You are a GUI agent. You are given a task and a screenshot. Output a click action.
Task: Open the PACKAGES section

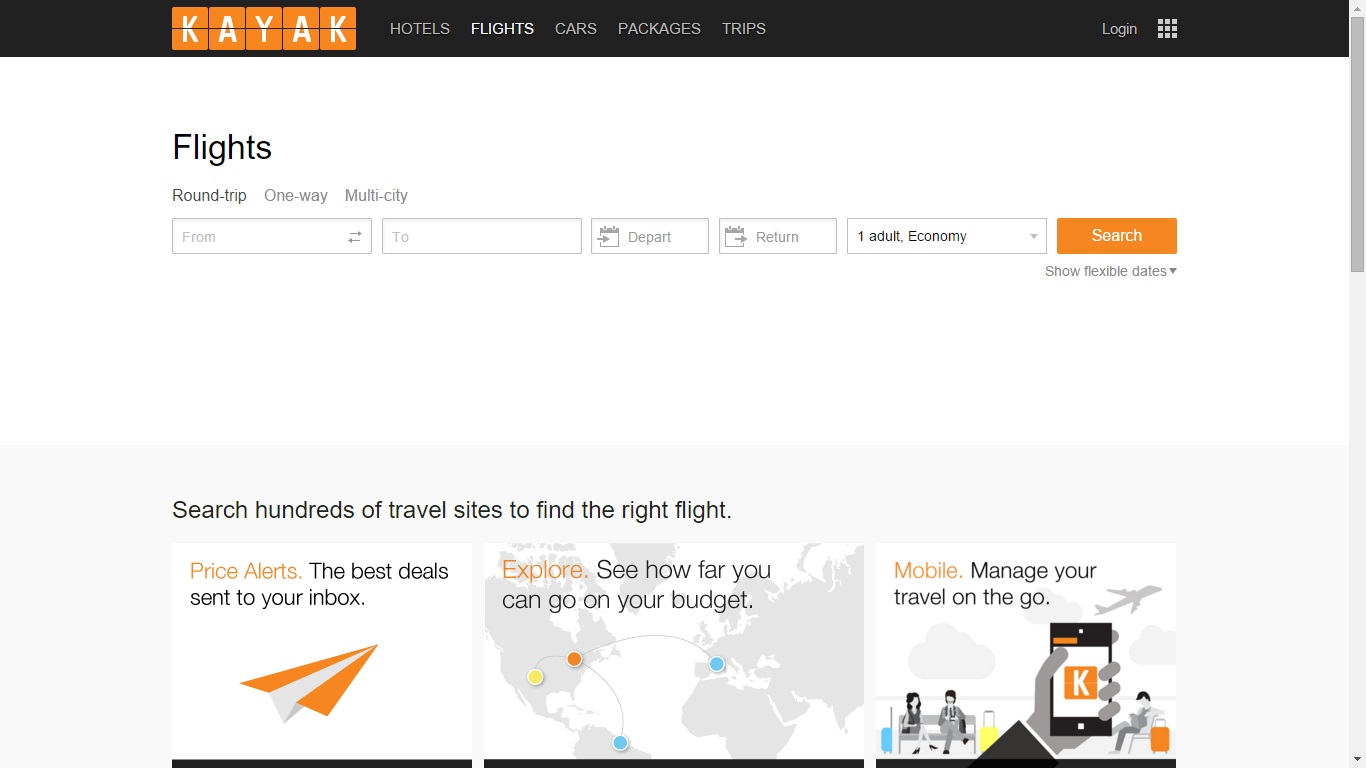[659, 29]
